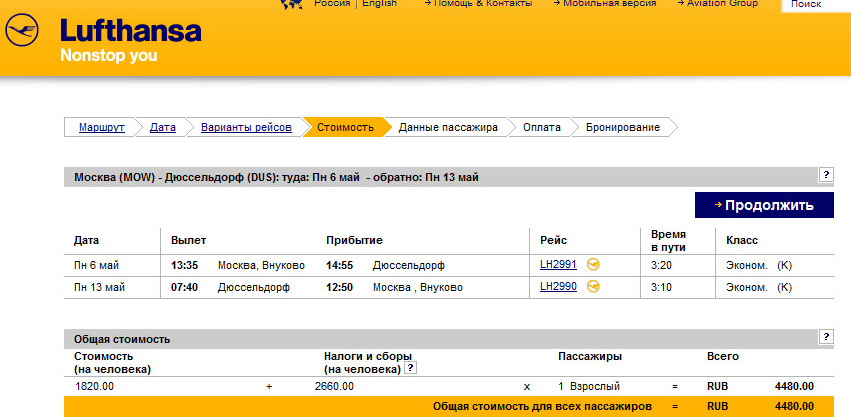This screenshot has height=417, width=851.
Task: Click the date cell Пн 13 май
Action: click(99, 287)
